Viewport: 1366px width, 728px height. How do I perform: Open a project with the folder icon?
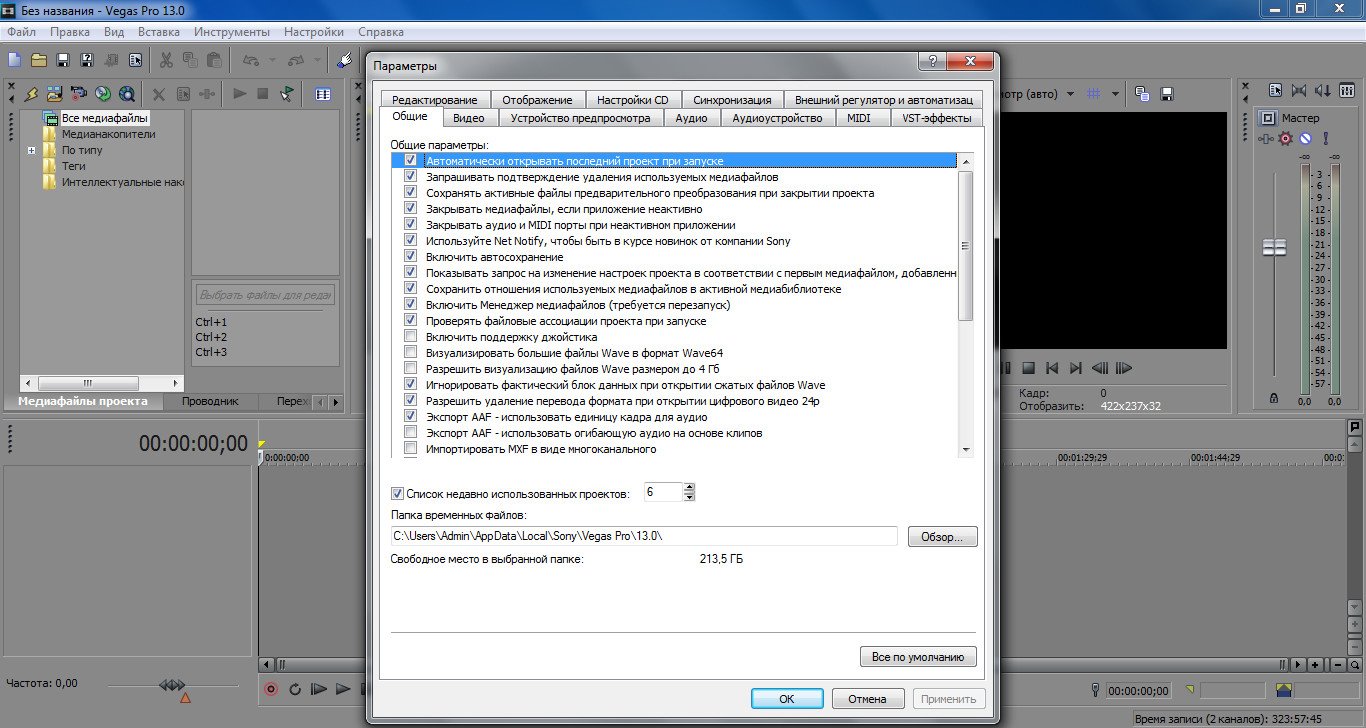(39, 61)
